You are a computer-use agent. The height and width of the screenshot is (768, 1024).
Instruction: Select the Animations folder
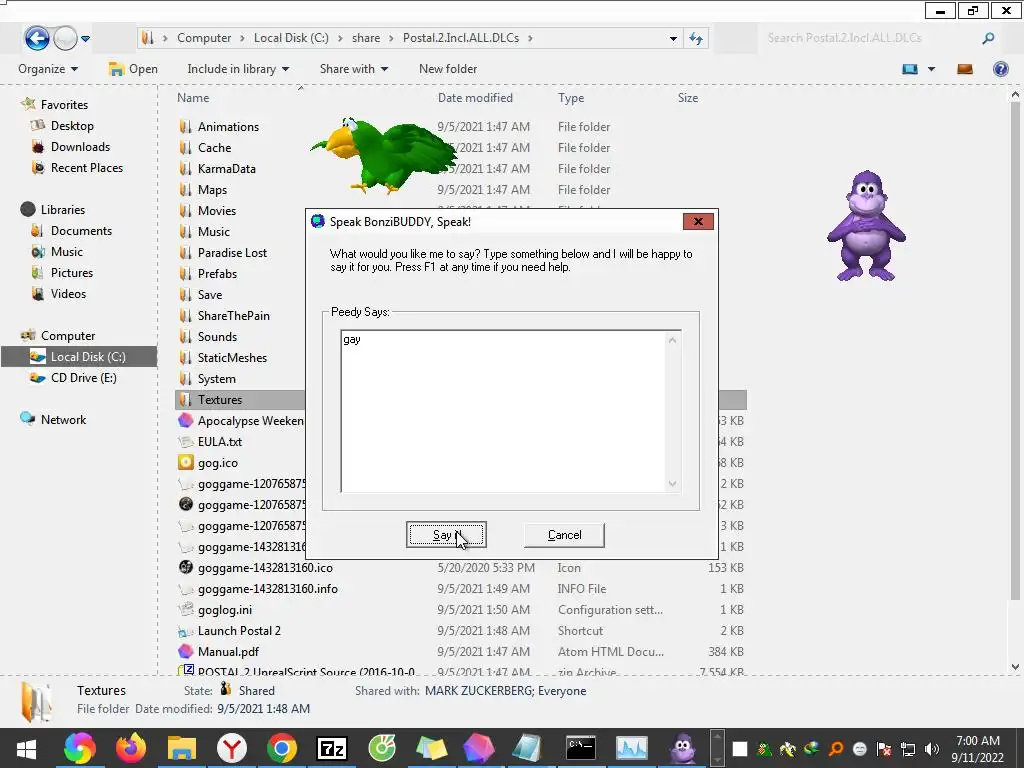click(x=228, y=127)
